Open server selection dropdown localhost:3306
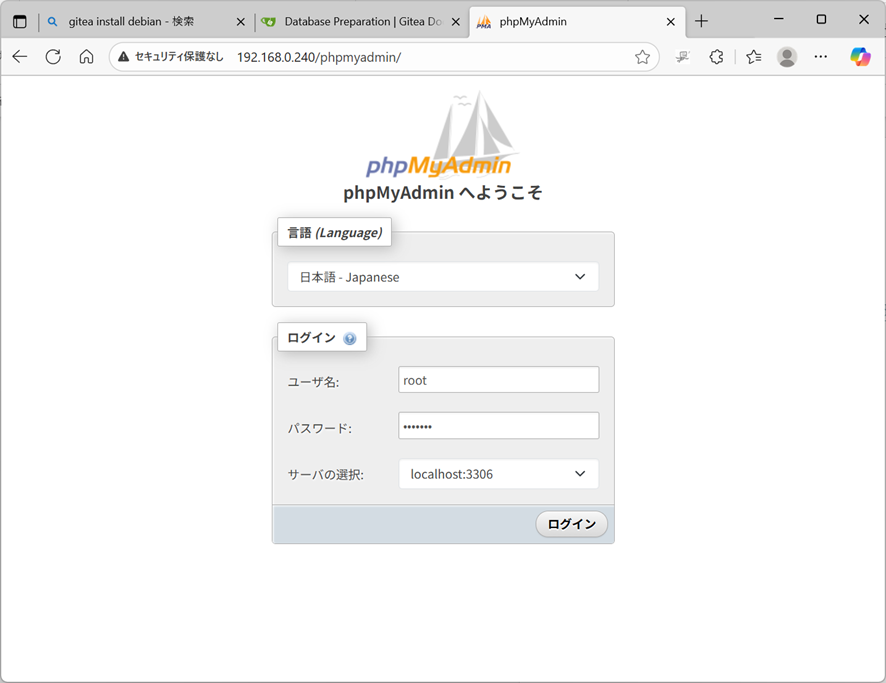 tap(498, 474)
